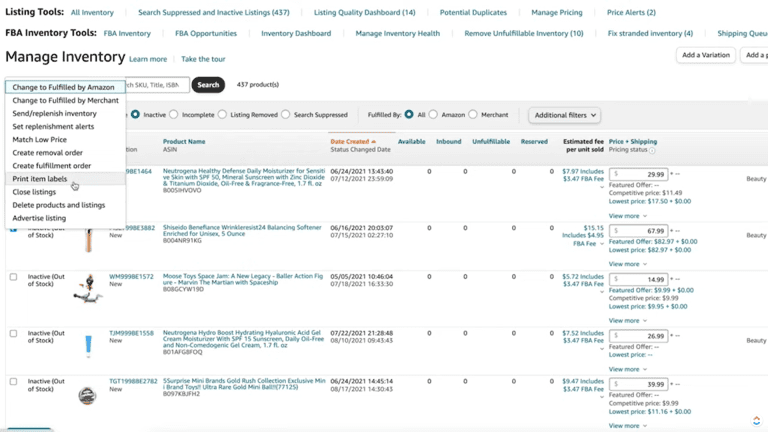The height and width of the screenshot is (432, 768).
Task: Click the Search button
Action: pyautogui.click(x=208, y=85)
